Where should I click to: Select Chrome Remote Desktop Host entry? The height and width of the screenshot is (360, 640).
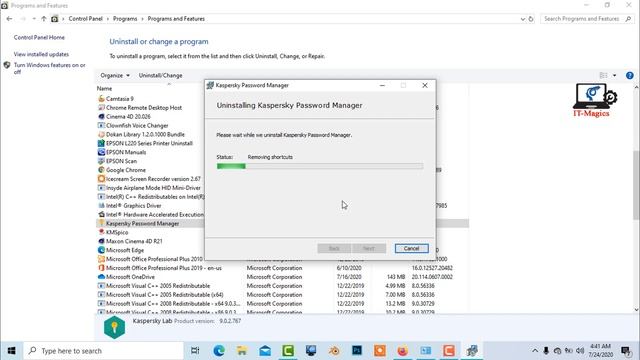point(144,108)
